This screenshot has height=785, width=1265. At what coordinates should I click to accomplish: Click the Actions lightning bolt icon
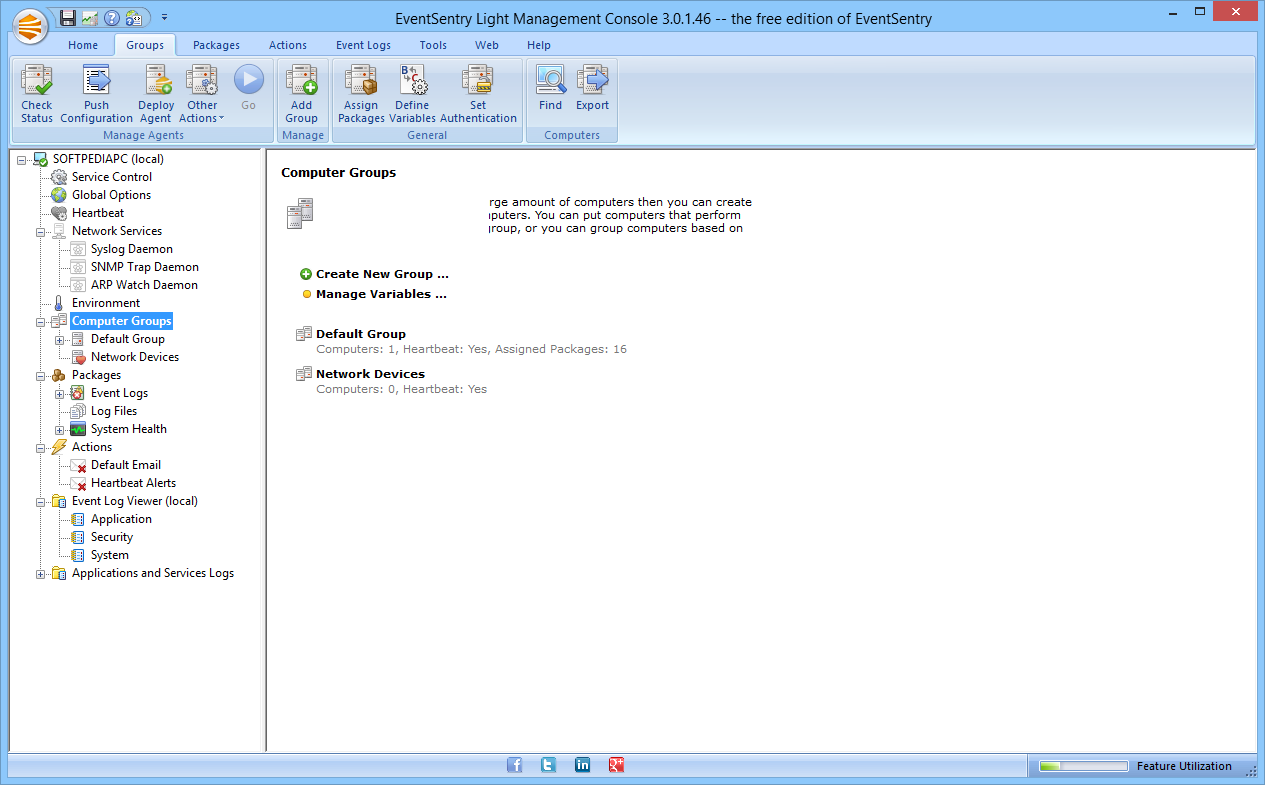[x=59, y=447]
